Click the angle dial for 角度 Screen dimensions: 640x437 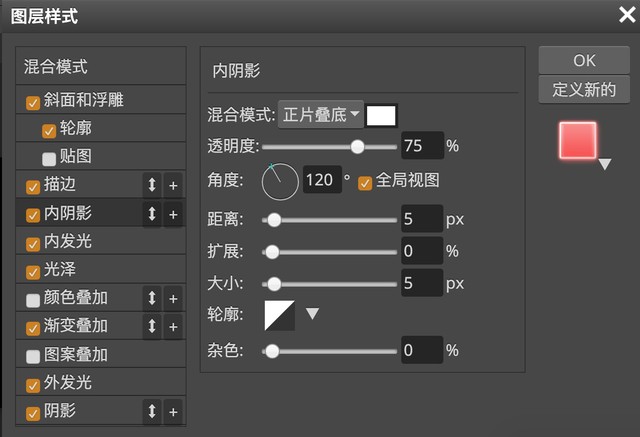281,181
